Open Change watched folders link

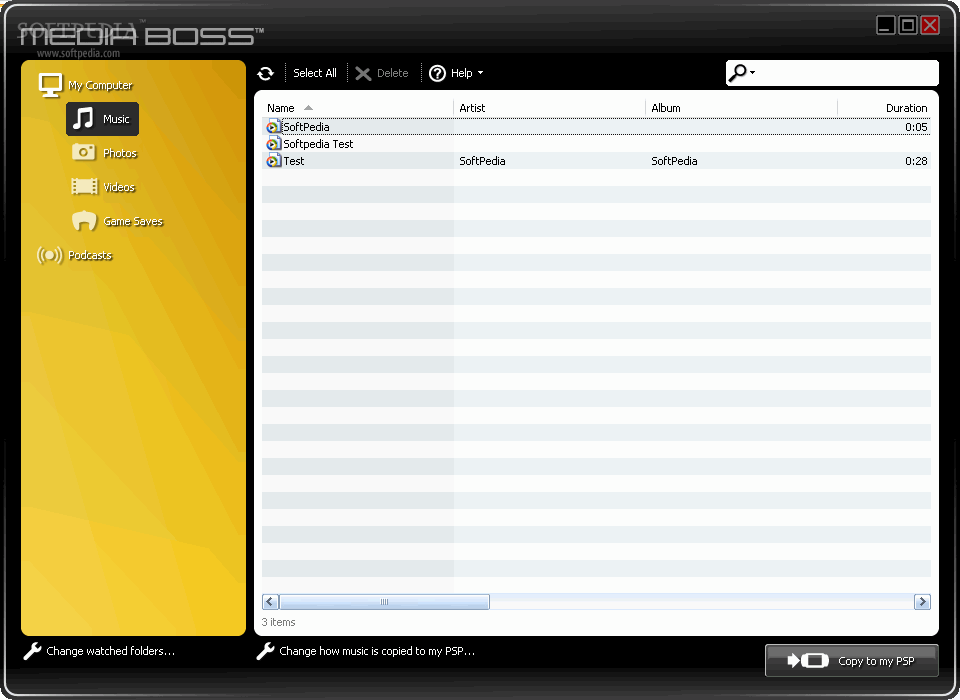tap(111, 651)
